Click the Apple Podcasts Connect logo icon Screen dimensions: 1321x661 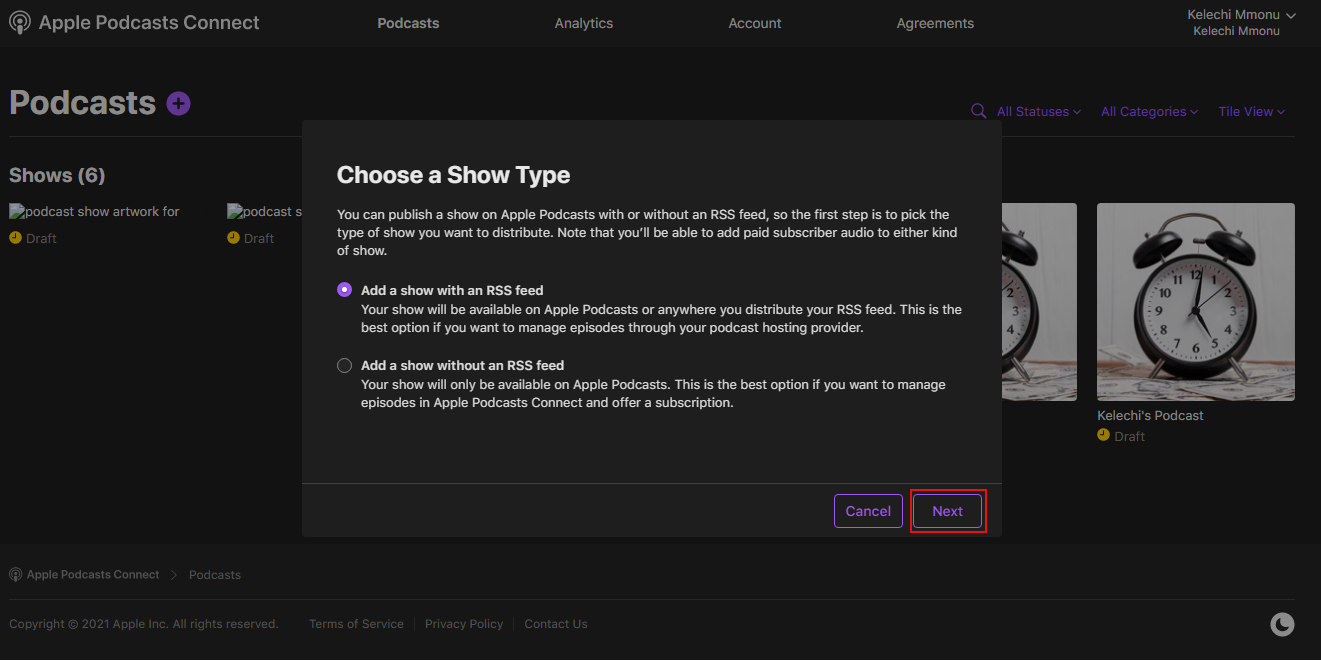tap(19, 23)
